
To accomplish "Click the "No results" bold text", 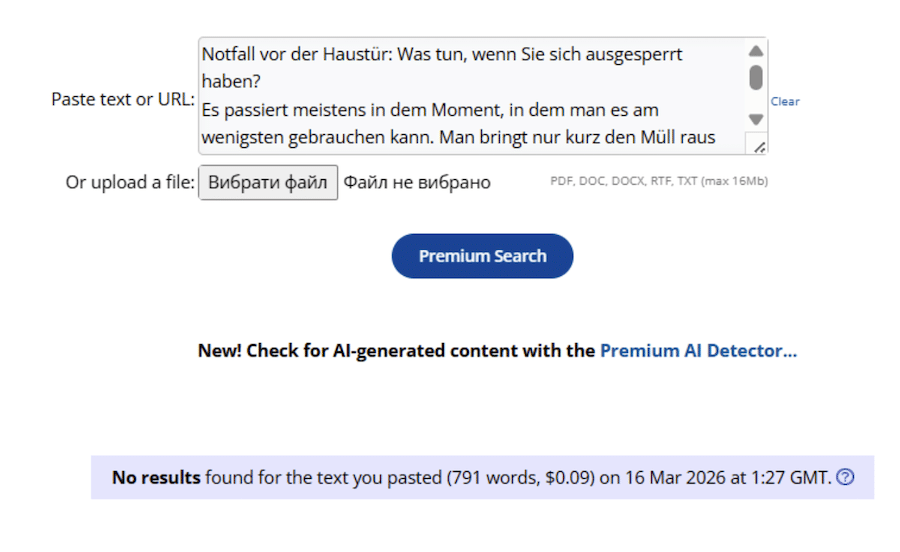I will [156, 477].
